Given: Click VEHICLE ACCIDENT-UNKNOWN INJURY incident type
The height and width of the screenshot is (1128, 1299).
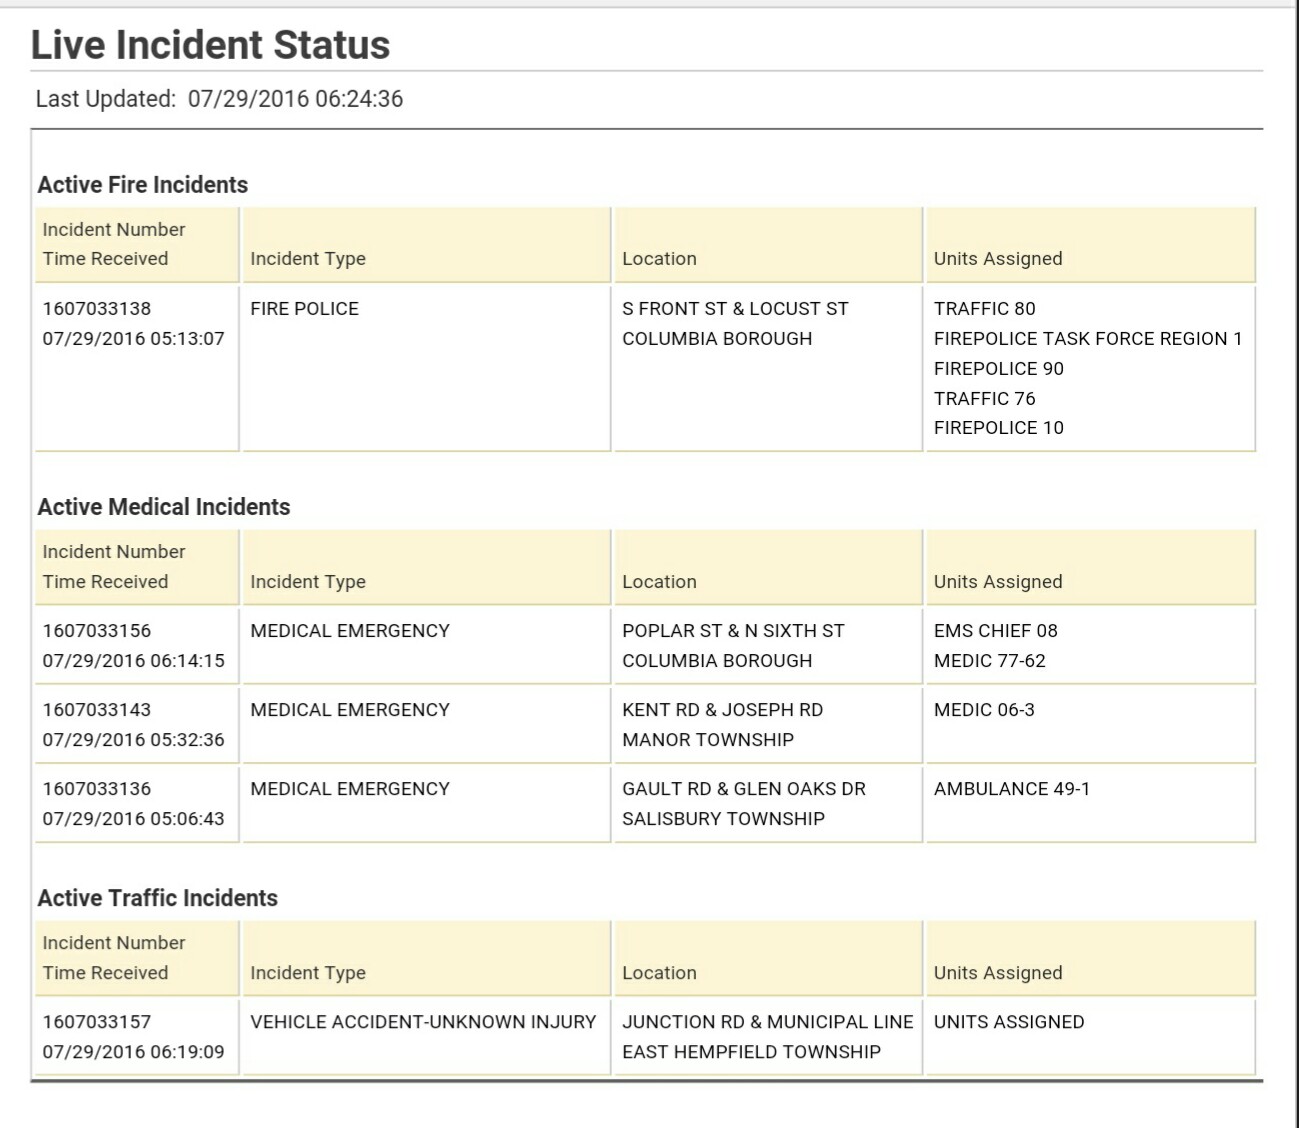Looking at the screenshot, I should [423, 1022].
